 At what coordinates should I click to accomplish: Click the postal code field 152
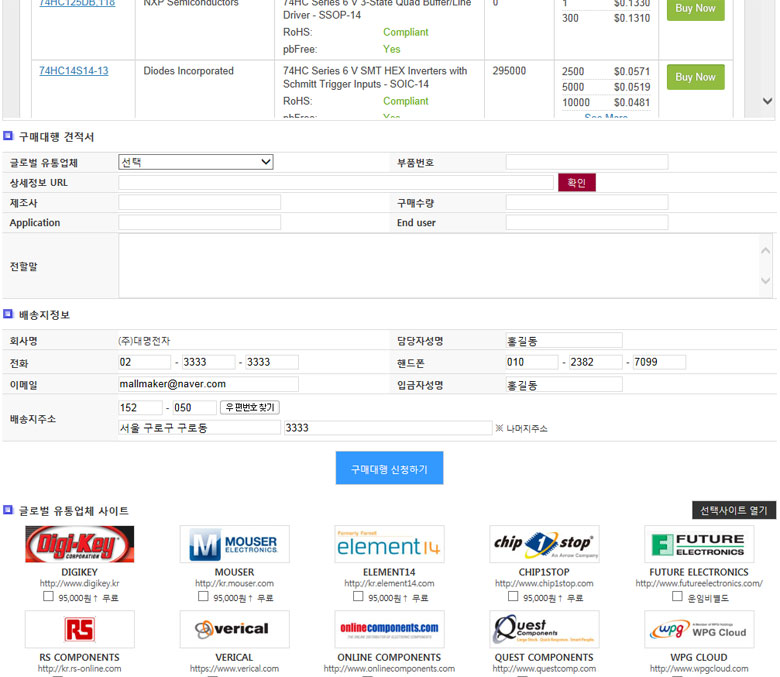point(140,407)
